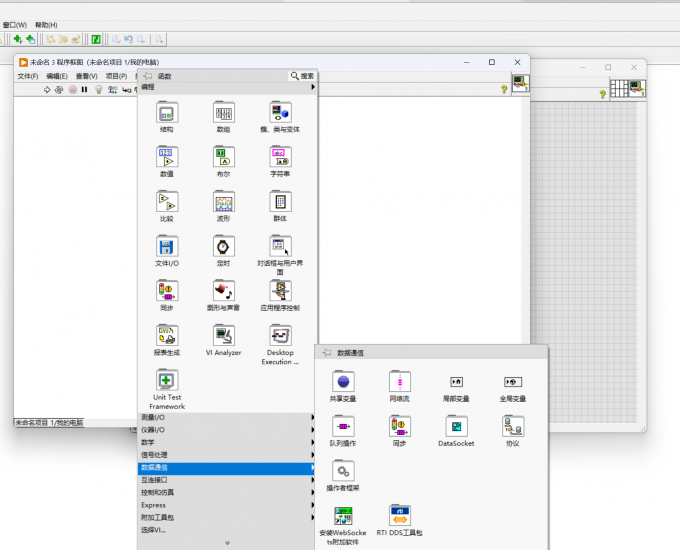Pause execution on block diagram toolbar
The width and height of the screenshot is (680, 550).
(85, 89)
